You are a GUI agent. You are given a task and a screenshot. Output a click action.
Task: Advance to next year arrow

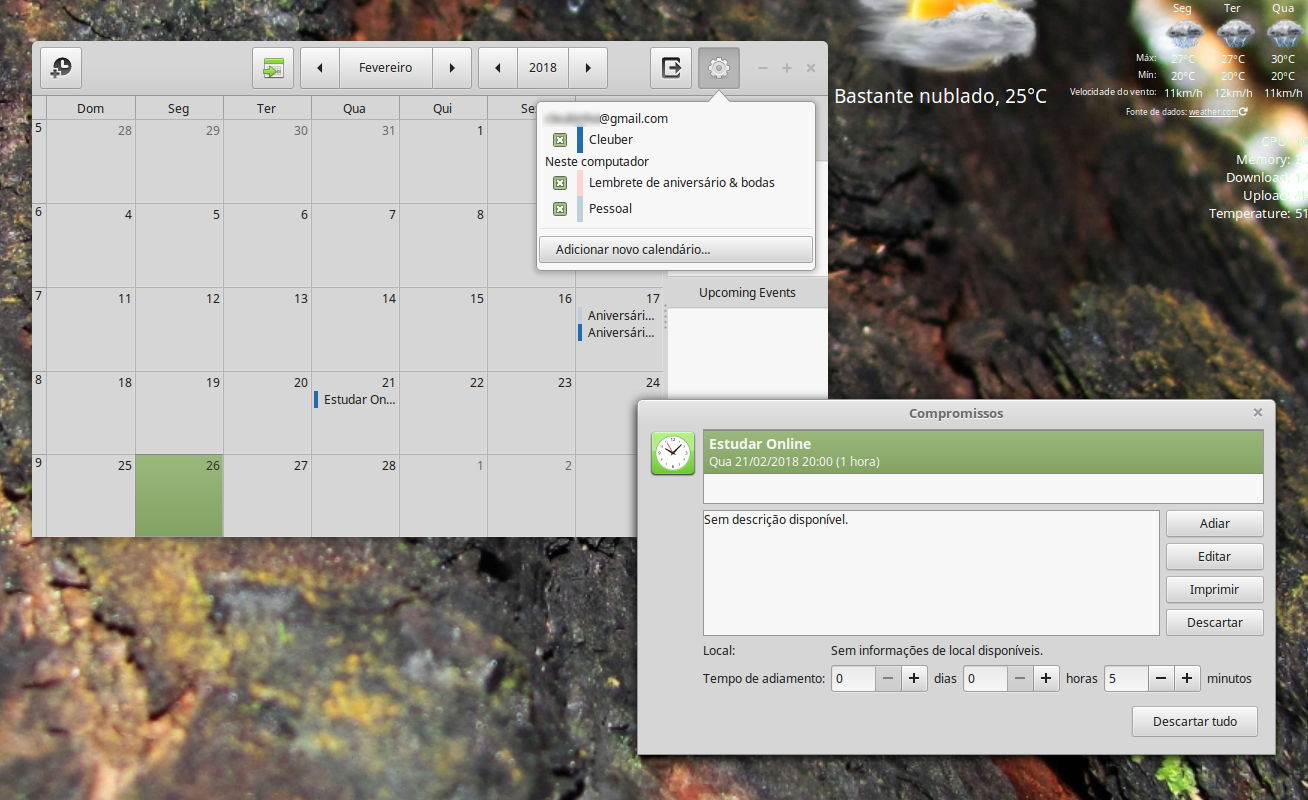[588, 68]
